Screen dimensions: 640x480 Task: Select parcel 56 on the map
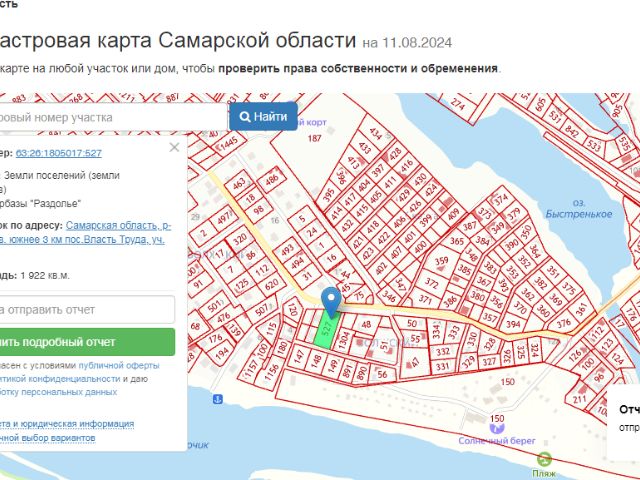pos(382,374)
